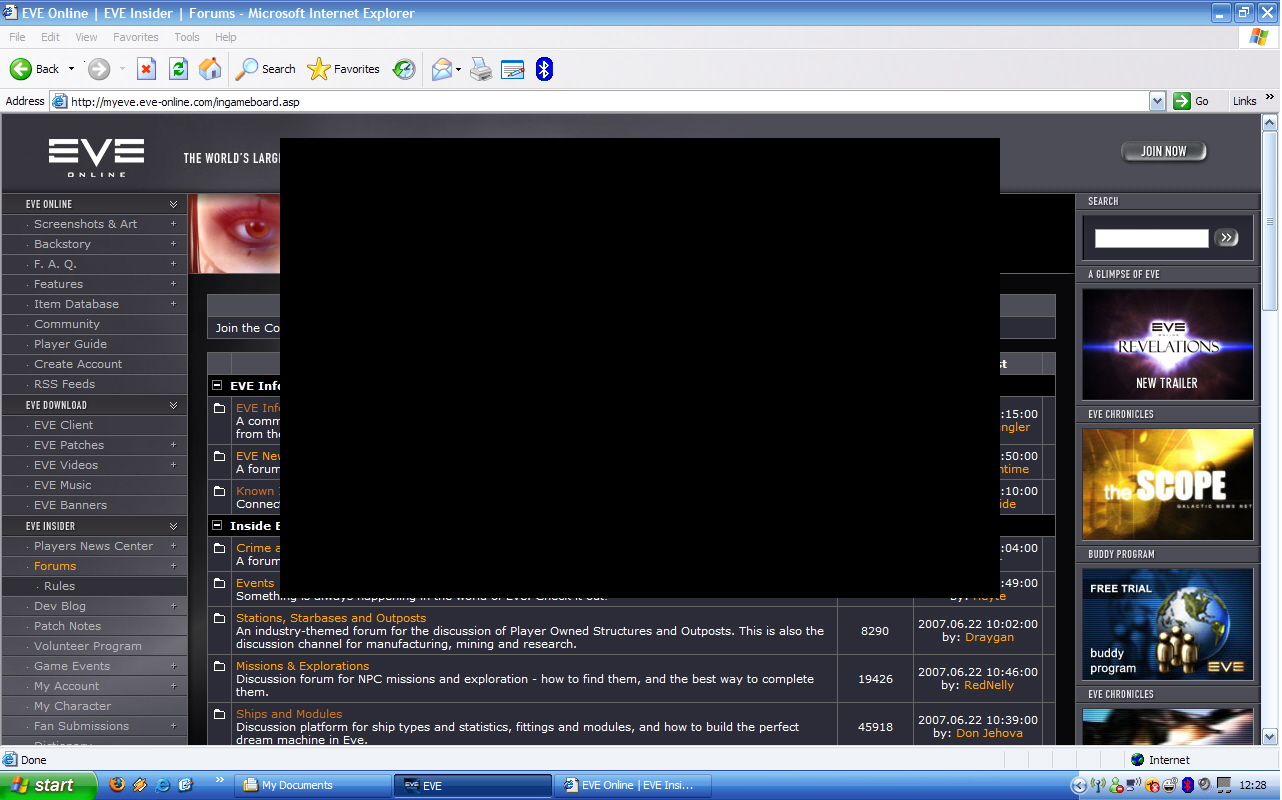This screenshot has height=800, width=1282.
Task: Open the Help menu
Action: 226,37
